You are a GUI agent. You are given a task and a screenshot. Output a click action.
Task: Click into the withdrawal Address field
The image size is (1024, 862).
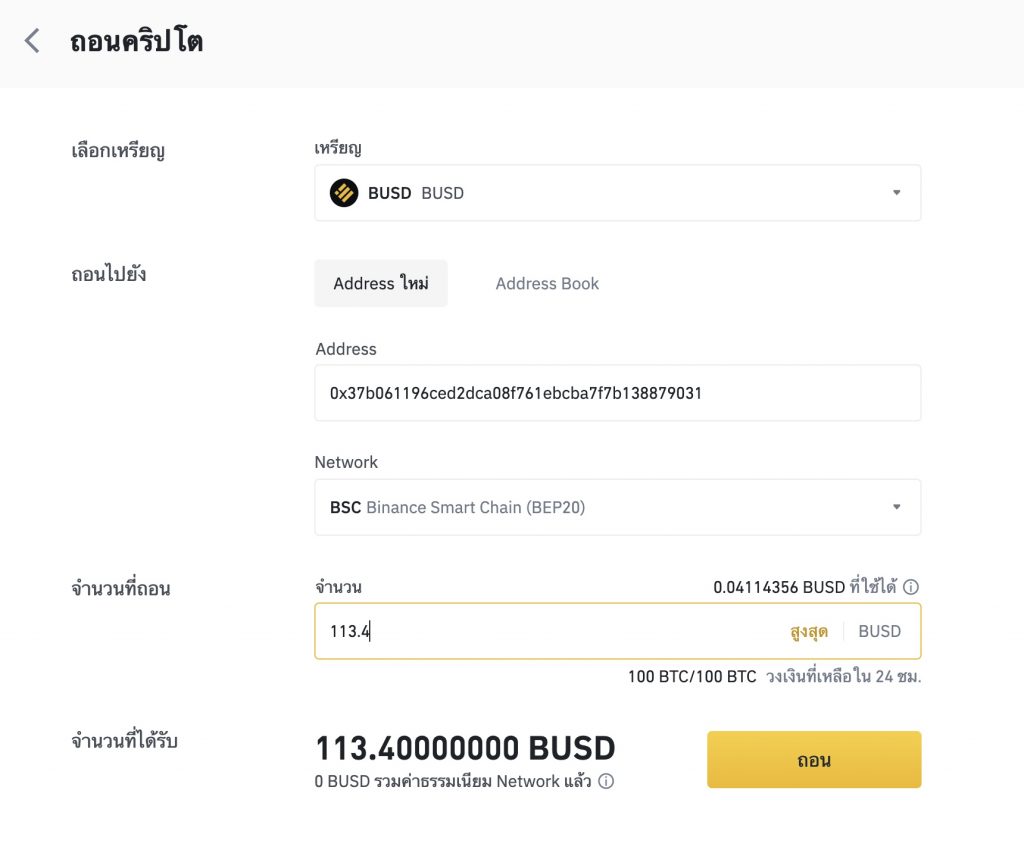(x=618, y=393)
